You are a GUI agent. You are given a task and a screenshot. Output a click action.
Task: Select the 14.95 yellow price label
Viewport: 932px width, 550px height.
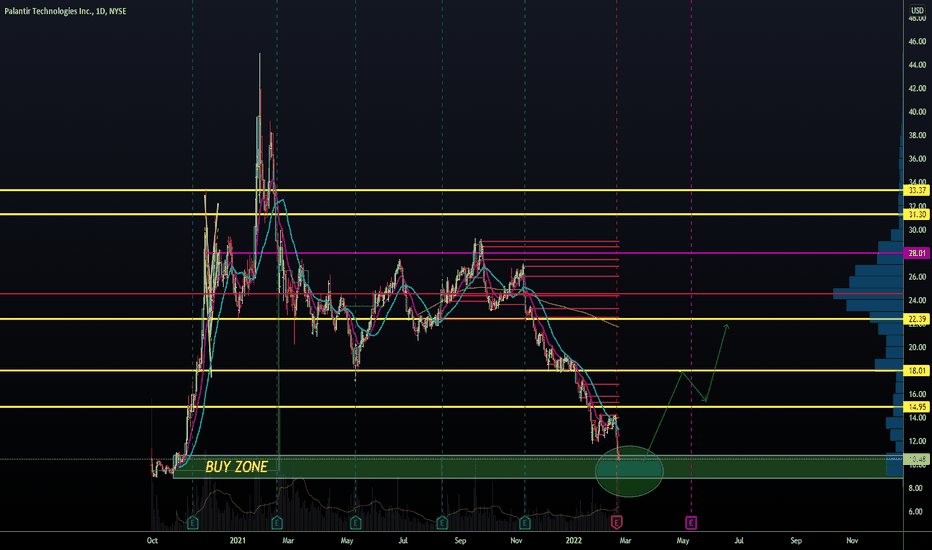[x=917, y=407]
